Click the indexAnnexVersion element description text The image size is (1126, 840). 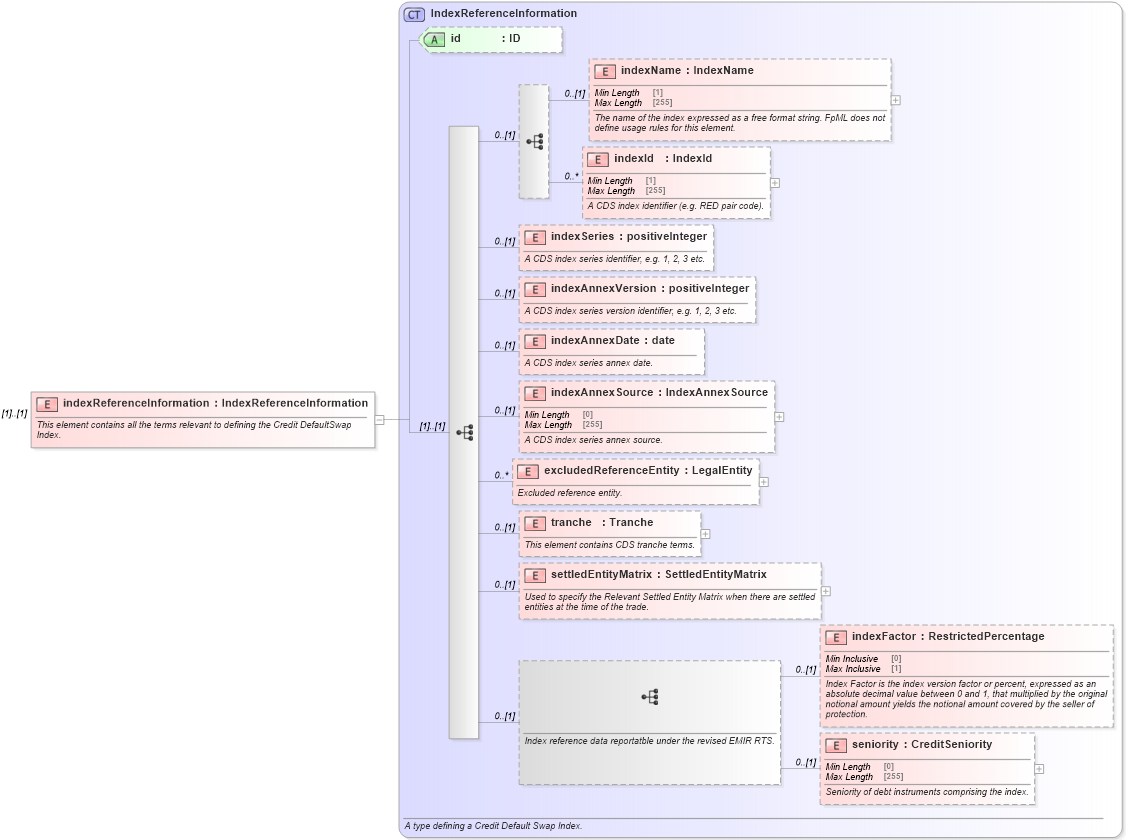[x=629, y=310]
